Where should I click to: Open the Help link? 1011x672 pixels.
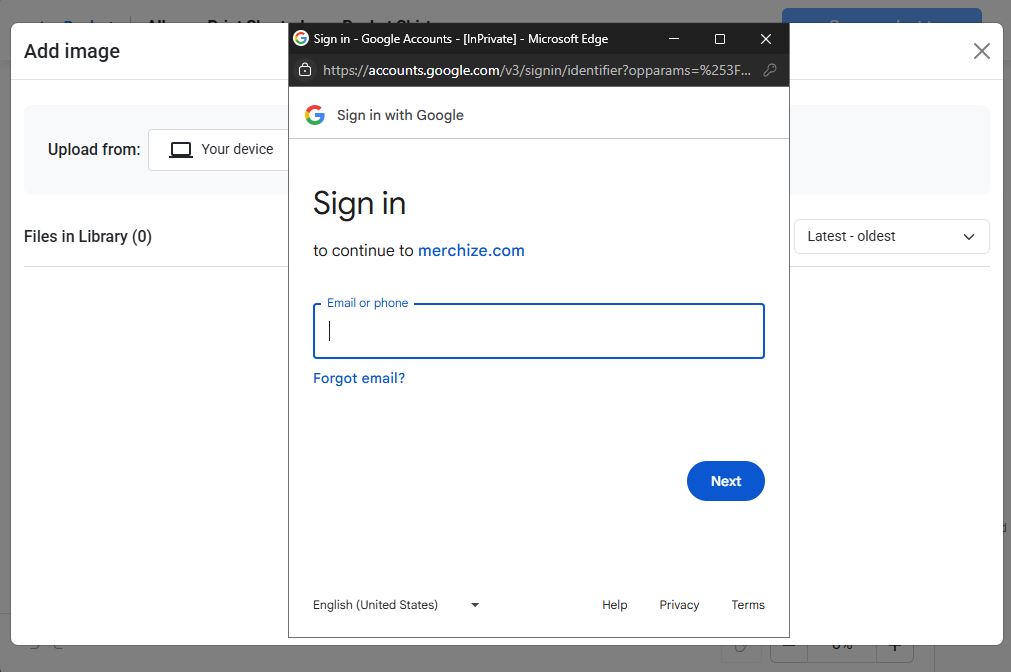click(614, 605)
